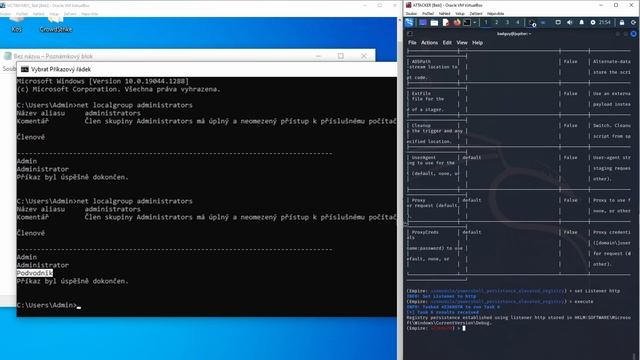Open the File menu in Kali terminal

click(x=412, y=42)
